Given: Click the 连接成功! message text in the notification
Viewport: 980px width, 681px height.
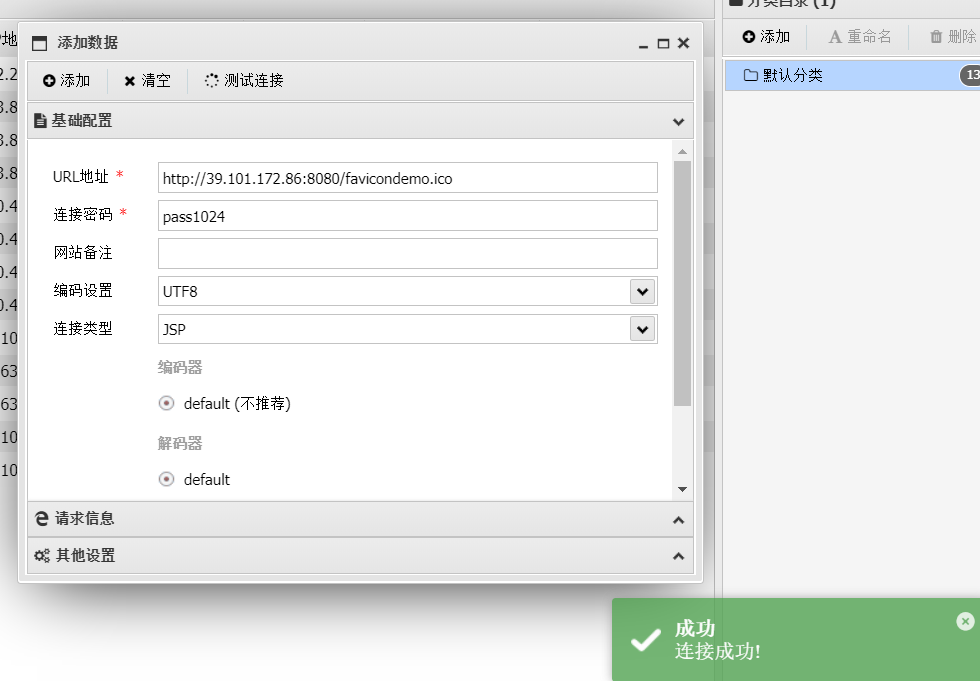Looking at the screenshot, I should (x=718, y=652).
